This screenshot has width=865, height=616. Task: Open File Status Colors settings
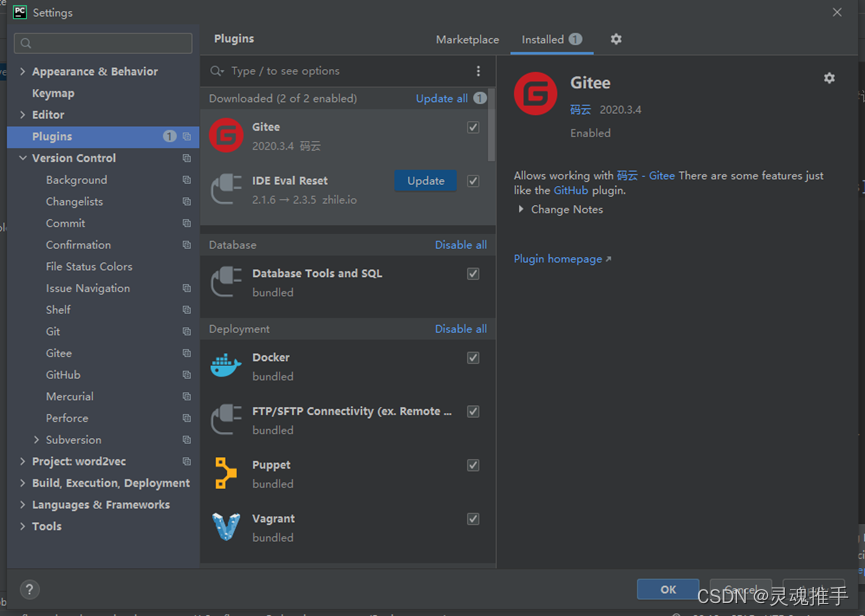(x=89, y=266)
